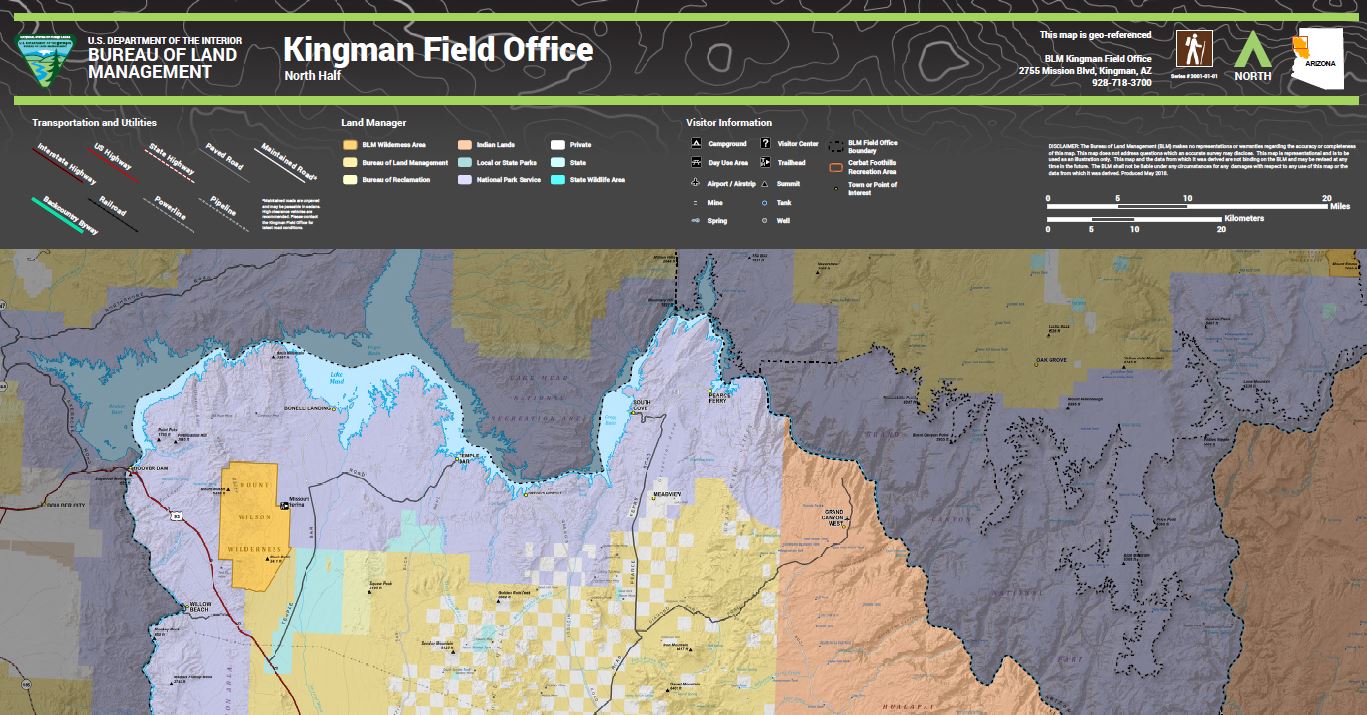Image resolution: width=1367 pixels, height=715 pixels.
Task: Select the Day Use Area picnic icon
Action: coord(696,163)
